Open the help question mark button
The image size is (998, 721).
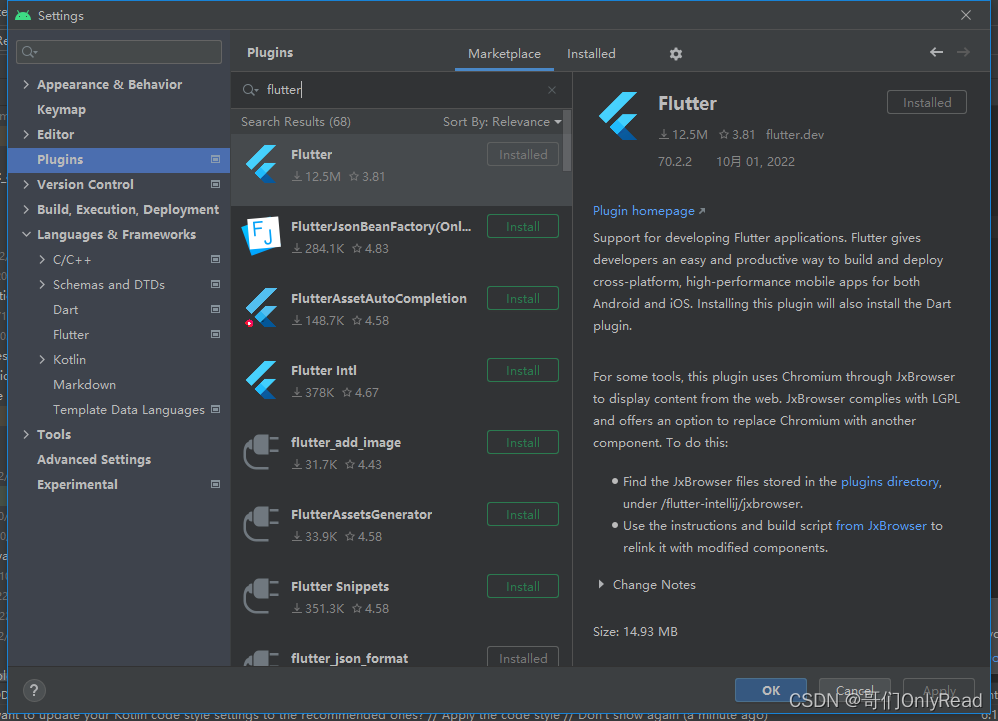tap(34, 690)
